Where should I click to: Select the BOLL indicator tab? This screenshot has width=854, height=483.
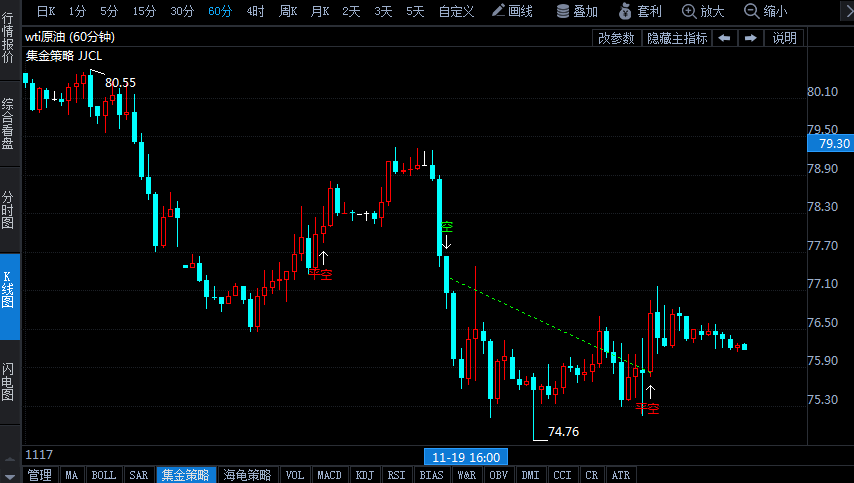coord(103,475)
